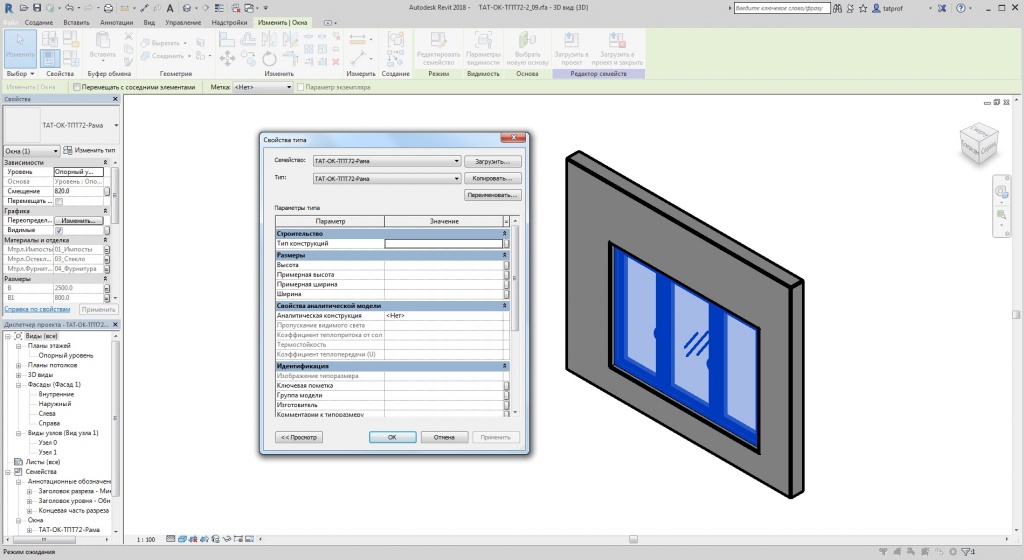This screenshot has width=1024, height=560.
Task: Toggle the Видимые checkbox in Properties
Action: point(59,230)
